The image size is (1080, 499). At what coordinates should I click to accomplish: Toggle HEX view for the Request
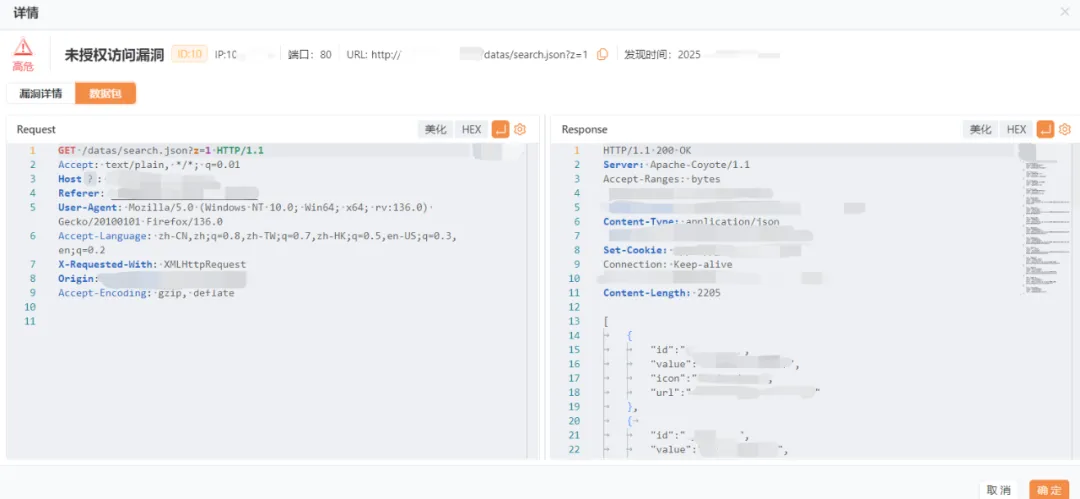coord(471,129)
